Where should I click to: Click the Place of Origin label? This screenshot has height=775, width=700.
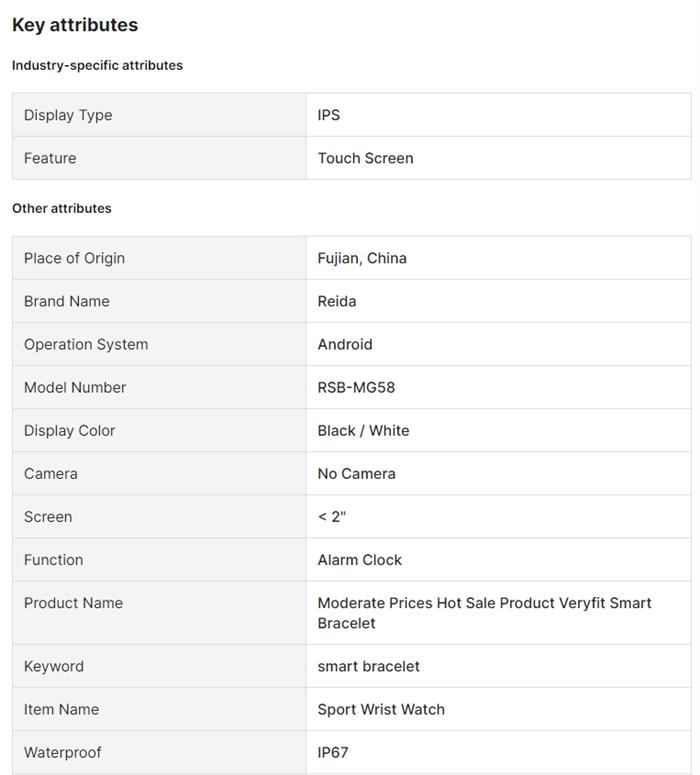tap(74, 258)
